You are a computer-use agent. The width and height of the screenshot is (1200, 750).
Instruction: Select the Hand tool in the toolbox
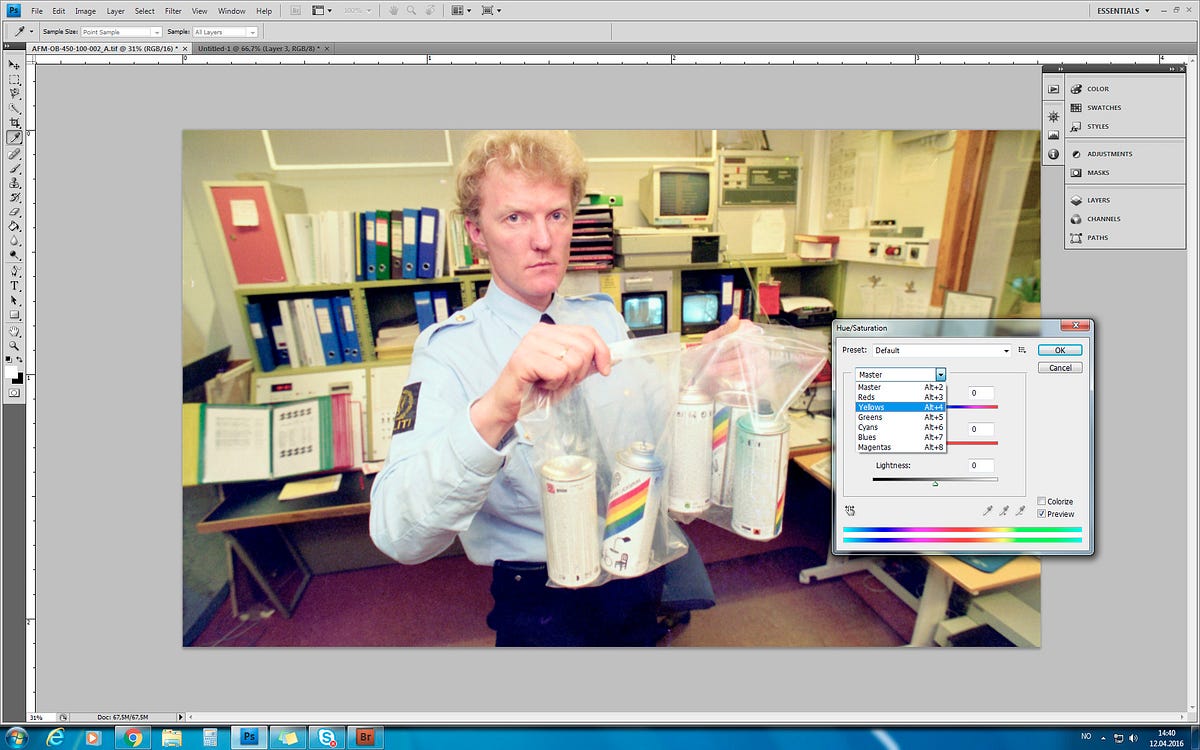[15, 332]
